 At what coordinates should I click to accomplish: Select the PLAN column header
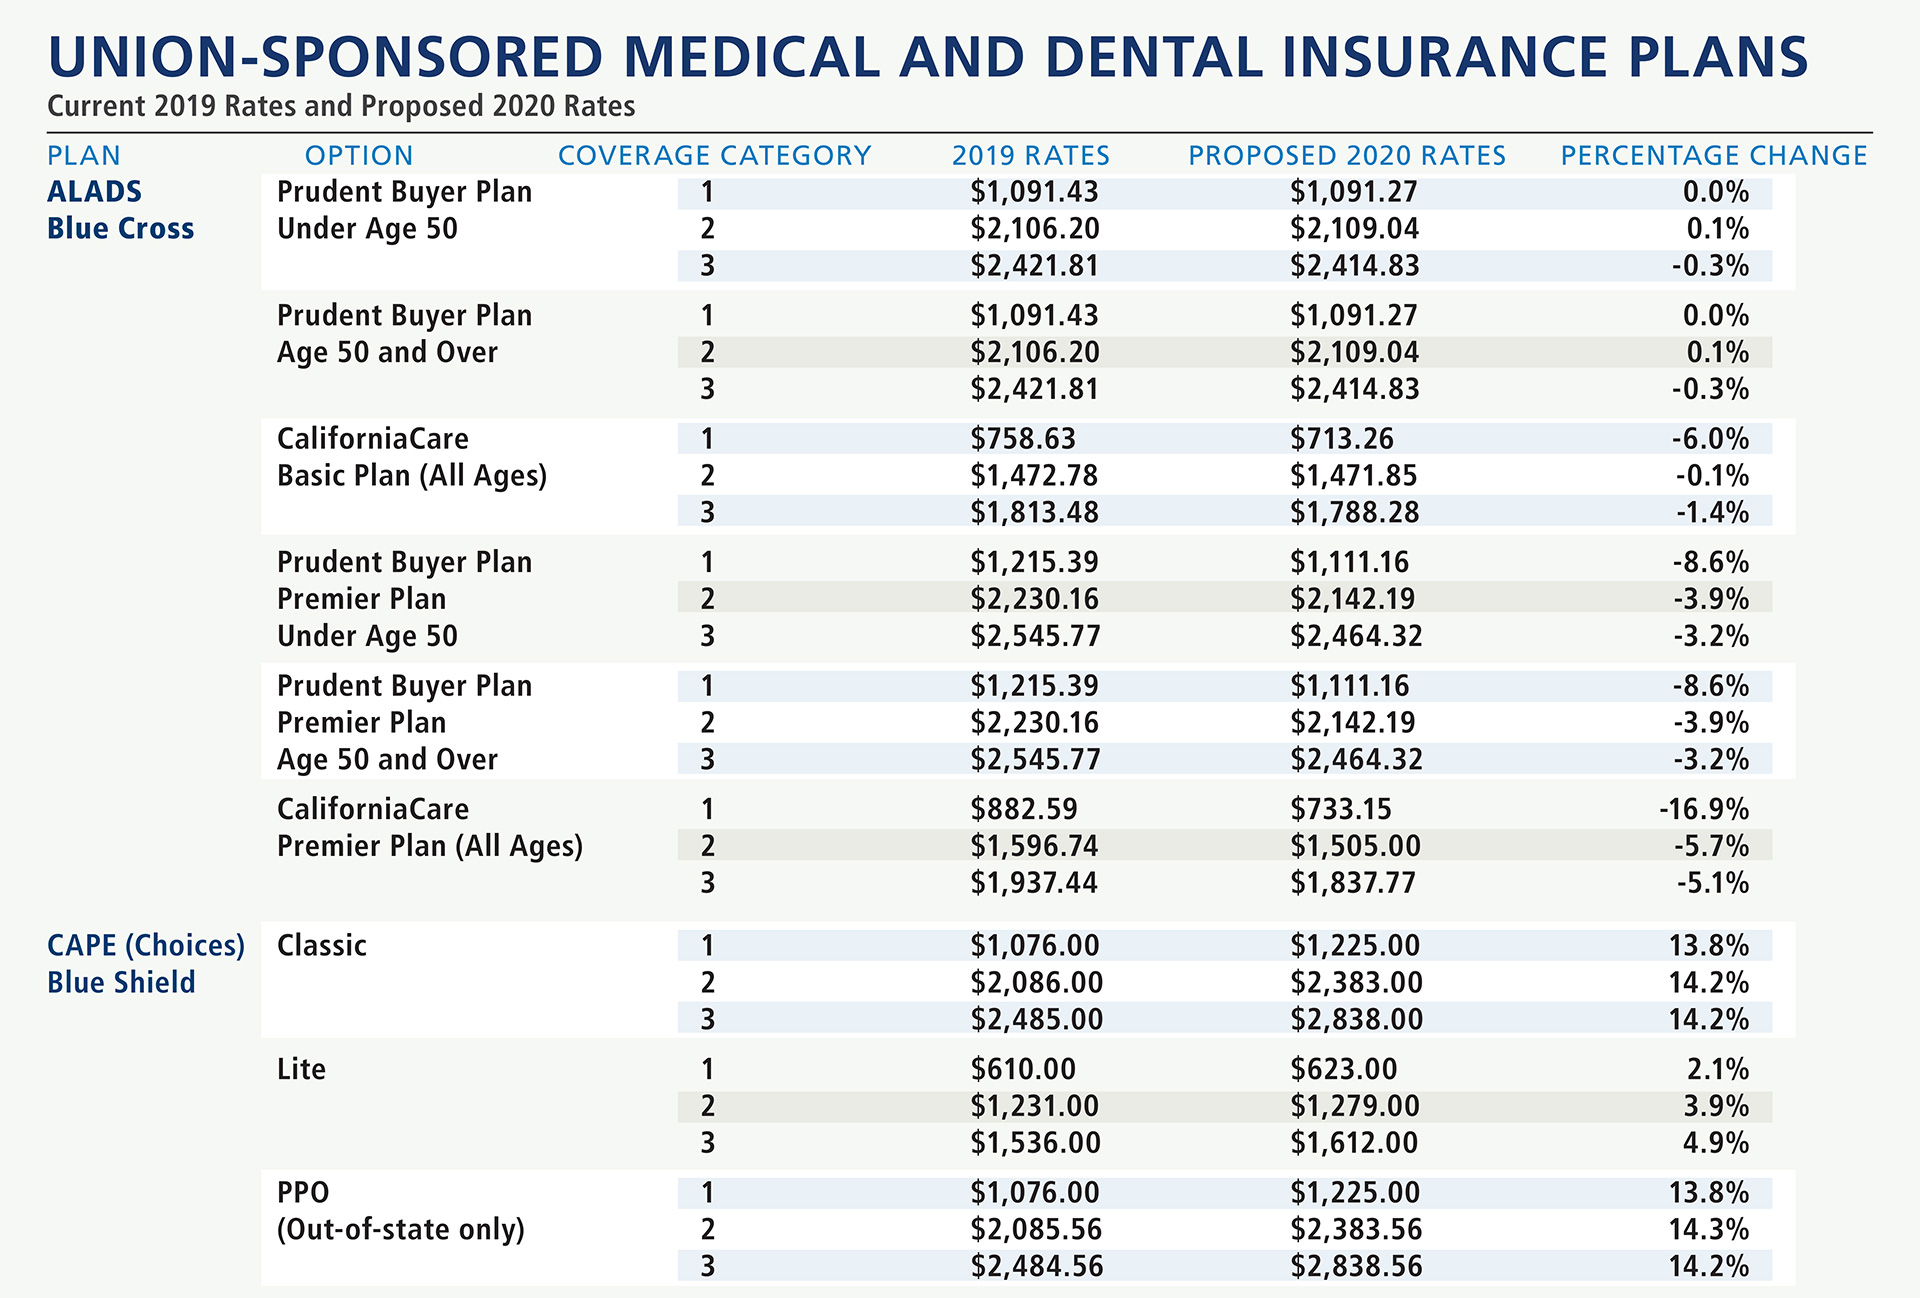(84, 156)
